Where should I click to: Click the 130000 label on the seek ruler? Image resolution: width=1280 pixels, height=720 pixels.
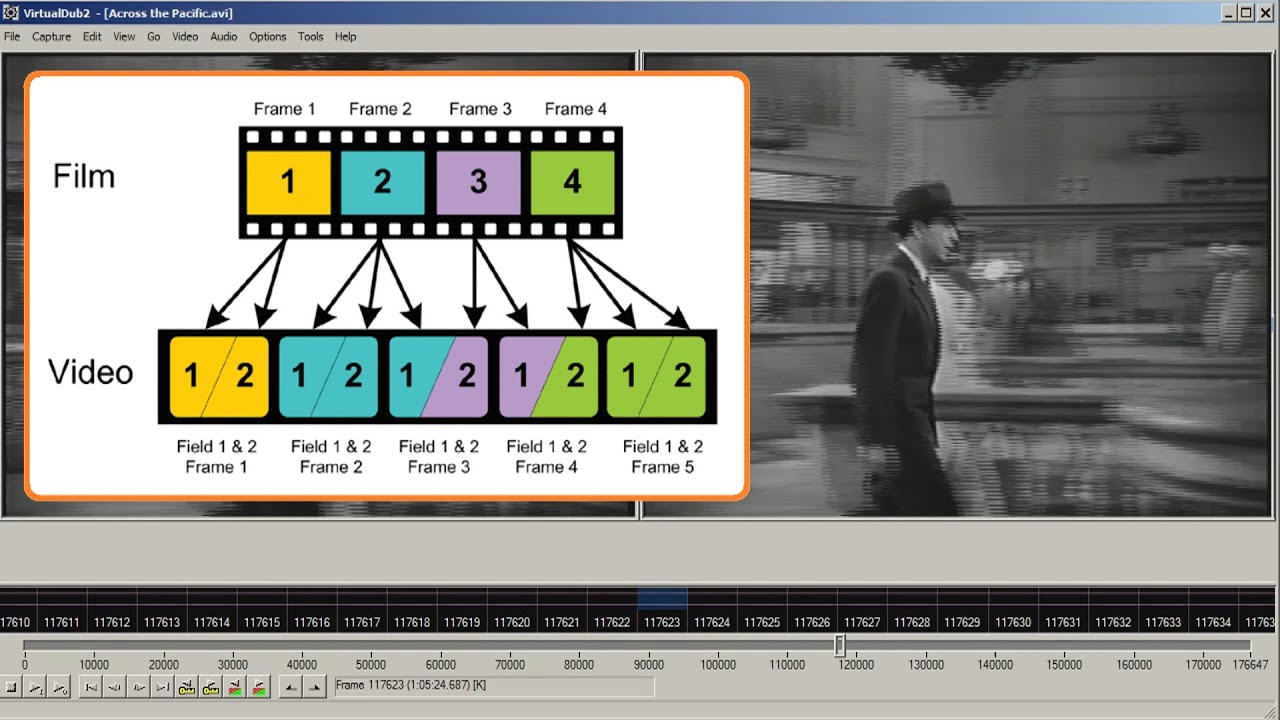[x=926, y=665]
